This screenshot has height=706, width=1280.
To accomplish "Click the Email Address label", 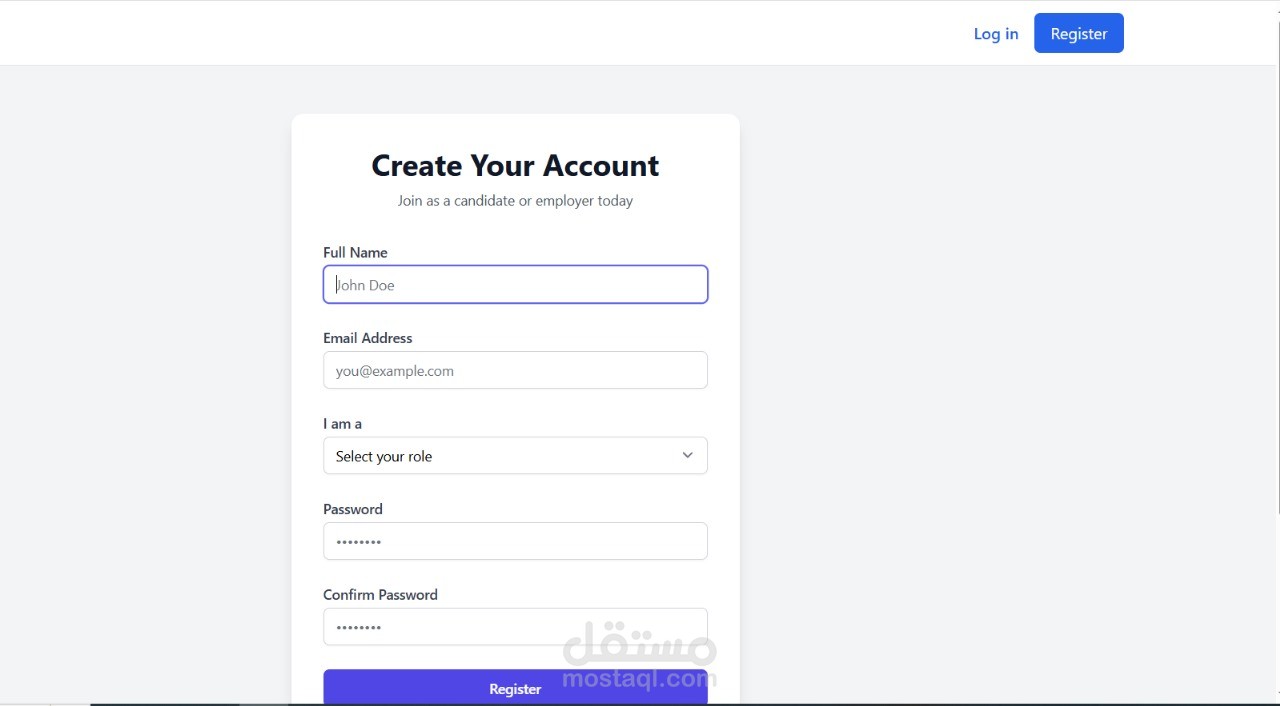I will (x=367, y=338).
